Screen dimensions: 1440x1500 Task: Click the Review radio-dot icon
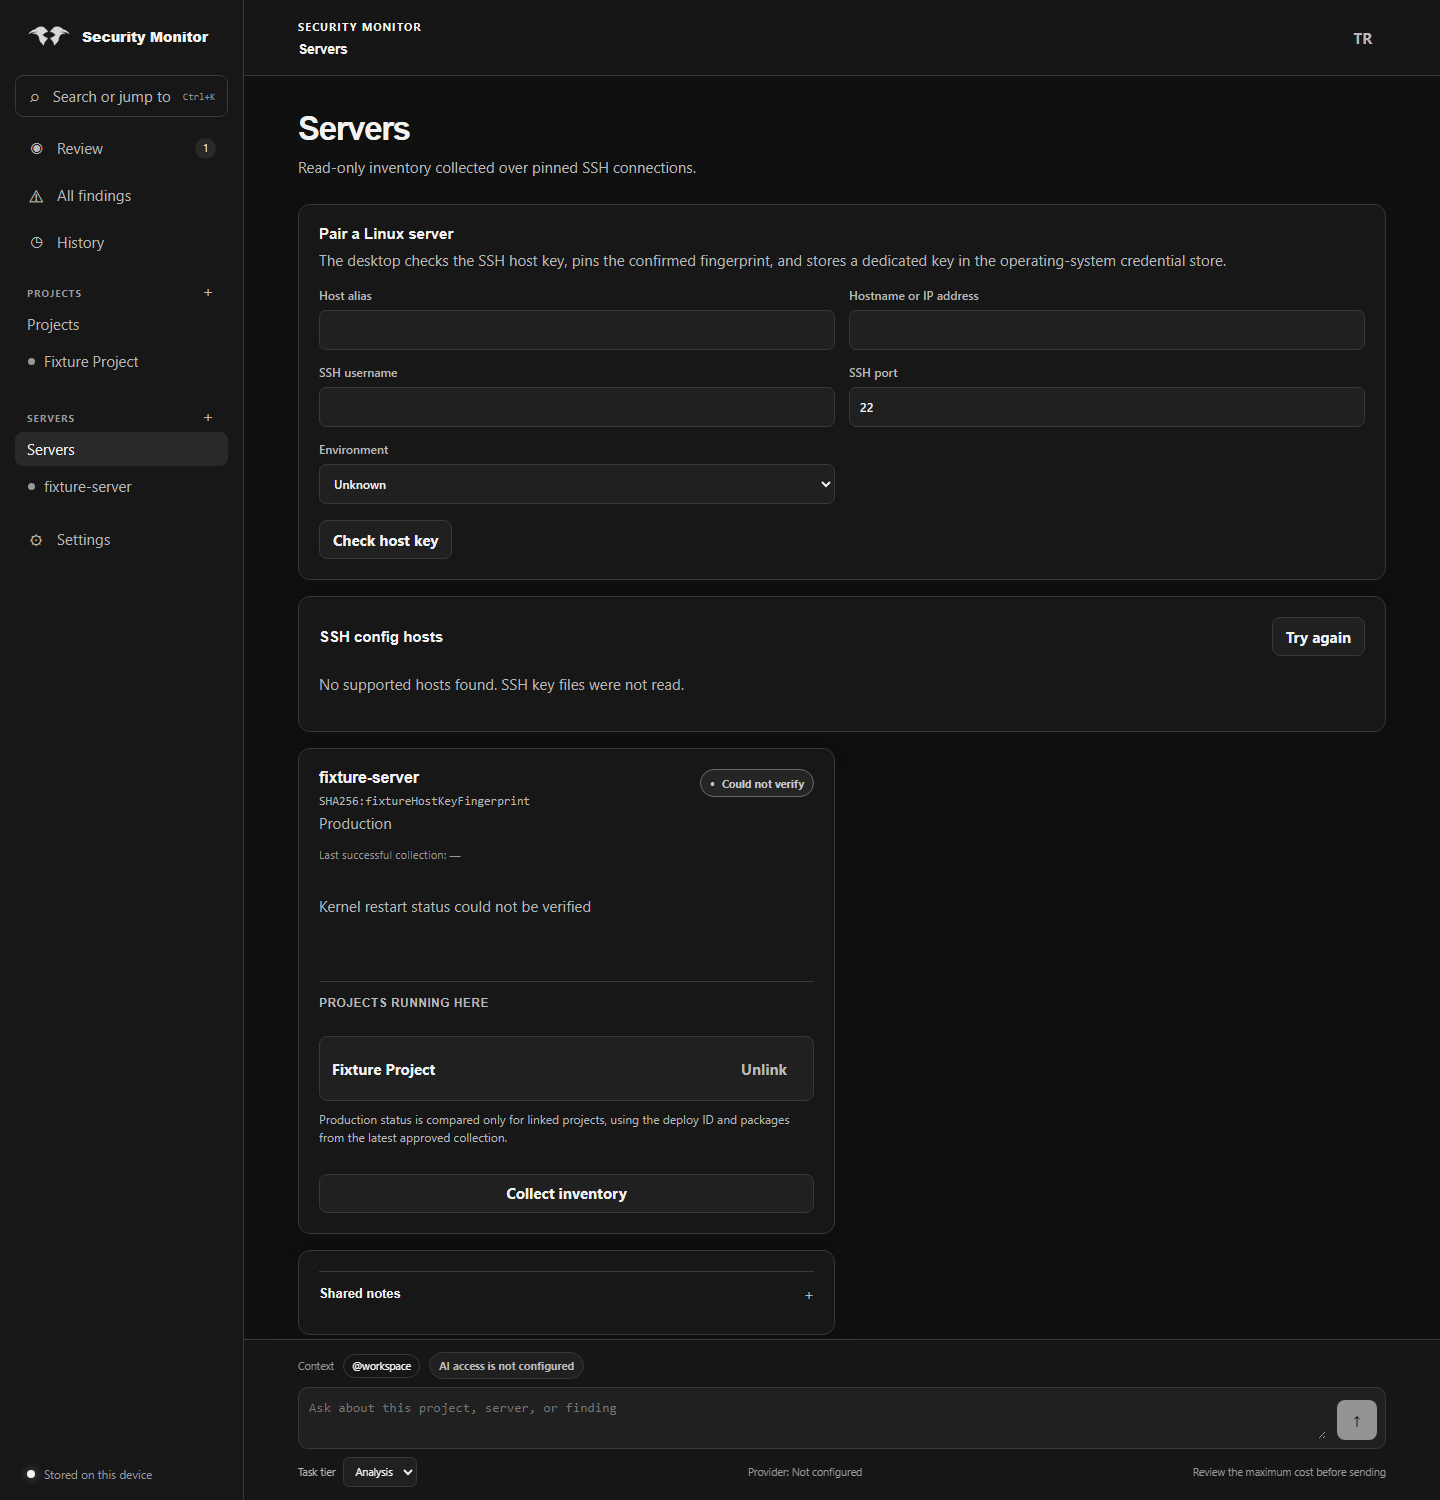(x=37, y=149)
